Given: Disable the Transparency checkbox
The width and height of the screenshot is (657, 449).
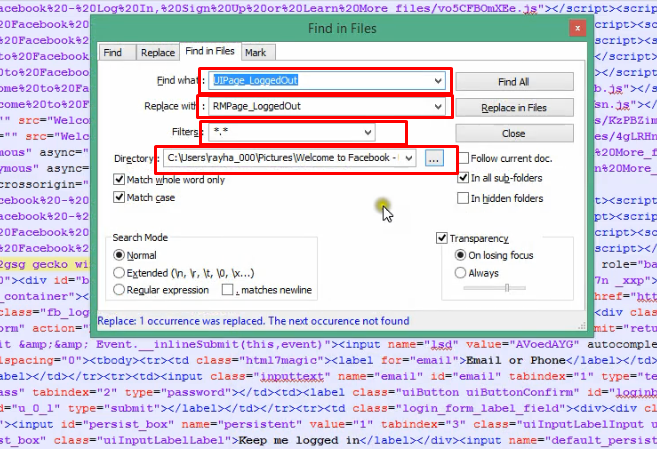Looking at the screenshot, I should [x=442, y=238].
